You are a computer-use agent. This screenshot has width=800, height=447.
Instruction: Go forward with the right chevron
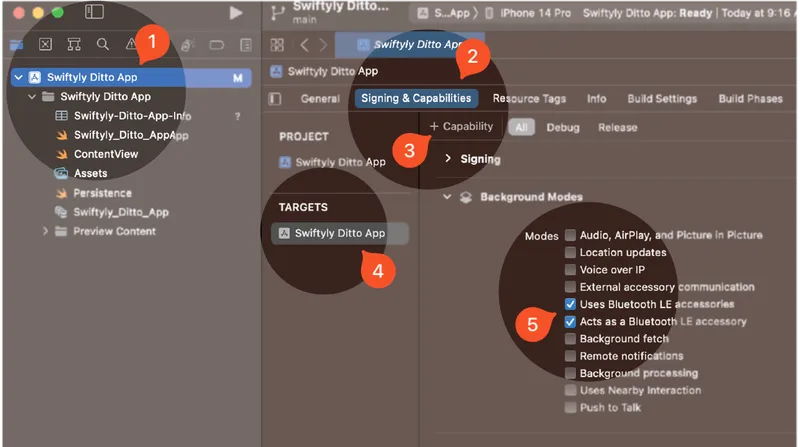click(323, 45)
